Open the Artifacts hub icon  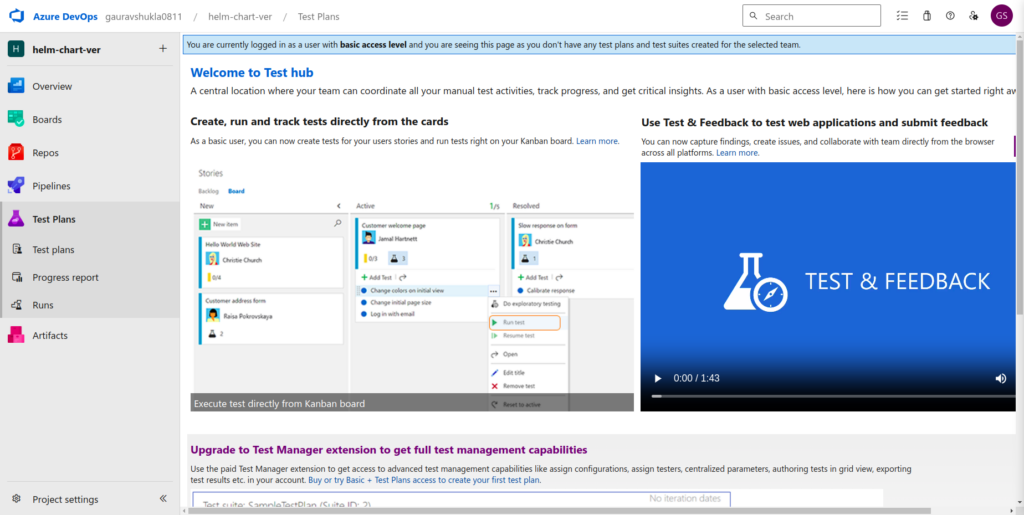coord(16,336)
